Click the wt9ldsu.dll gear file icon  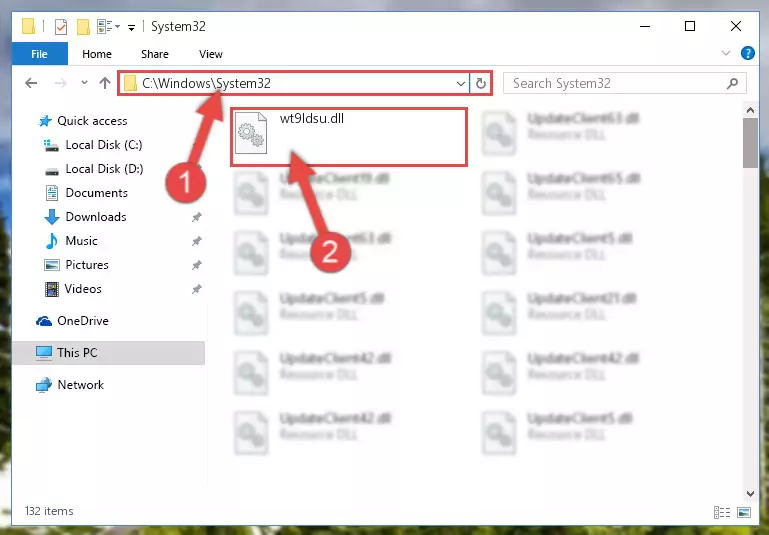251,133
